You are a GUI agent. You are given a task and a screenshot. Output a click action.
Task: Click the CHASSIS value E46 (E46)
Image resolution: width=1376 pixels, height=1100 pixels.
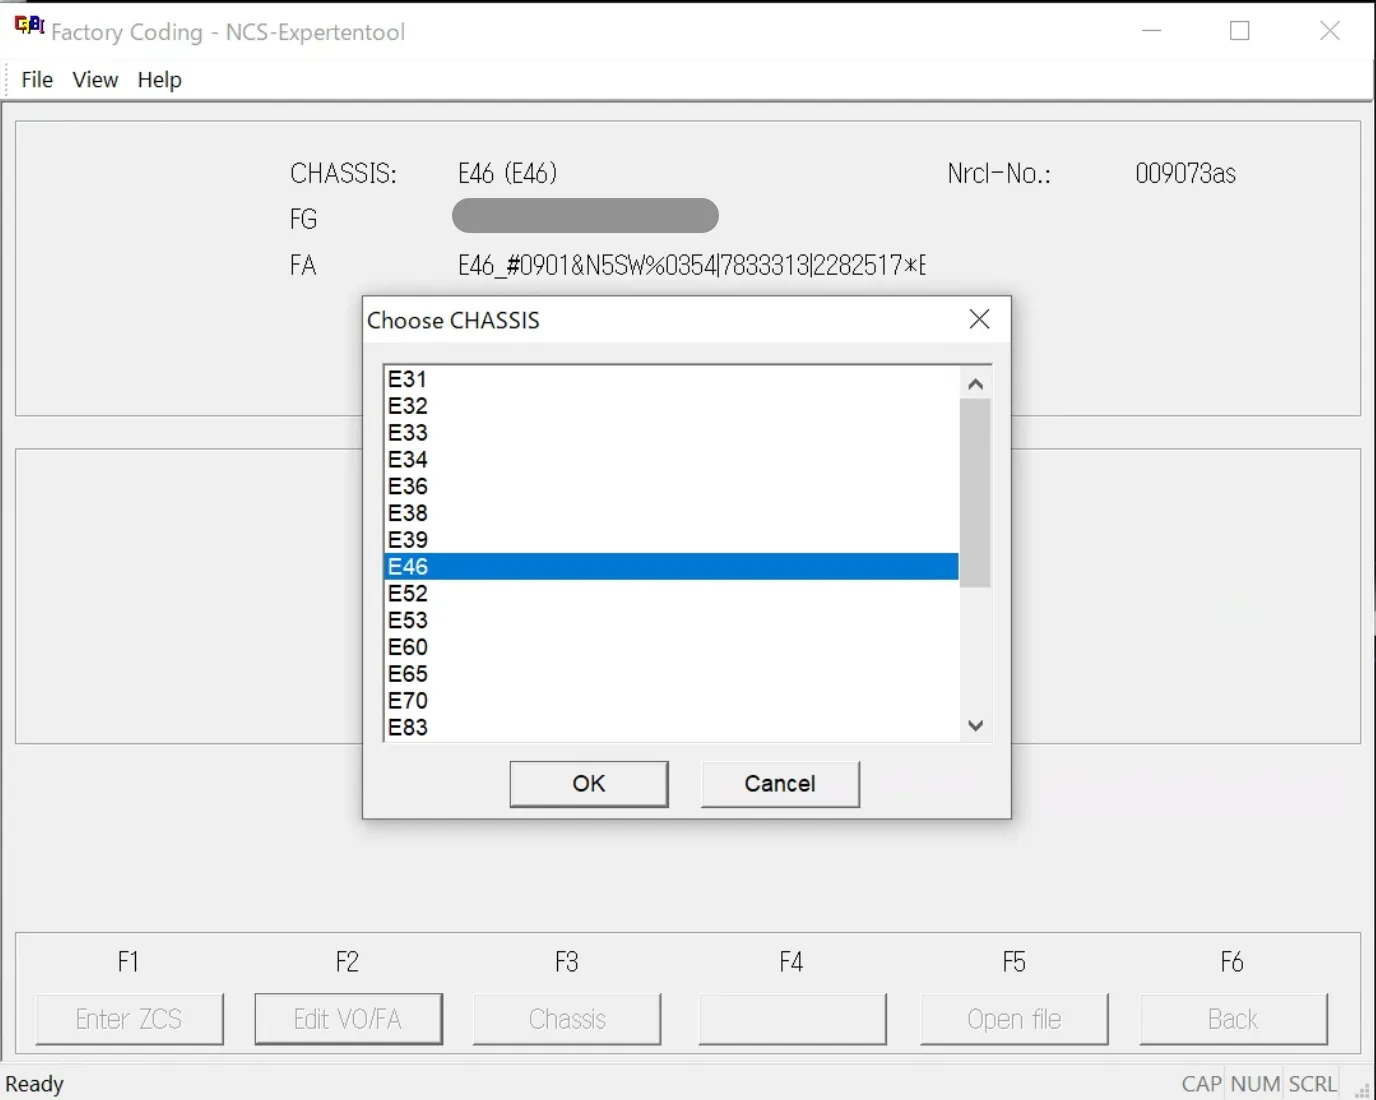[x=507, y=174]
